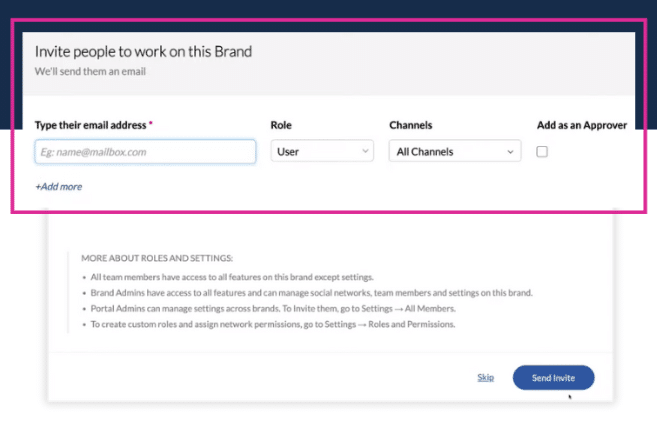The image size is (658, 447).
Task: Click the bullet about Brand Admins access
Action: [311, 293]
